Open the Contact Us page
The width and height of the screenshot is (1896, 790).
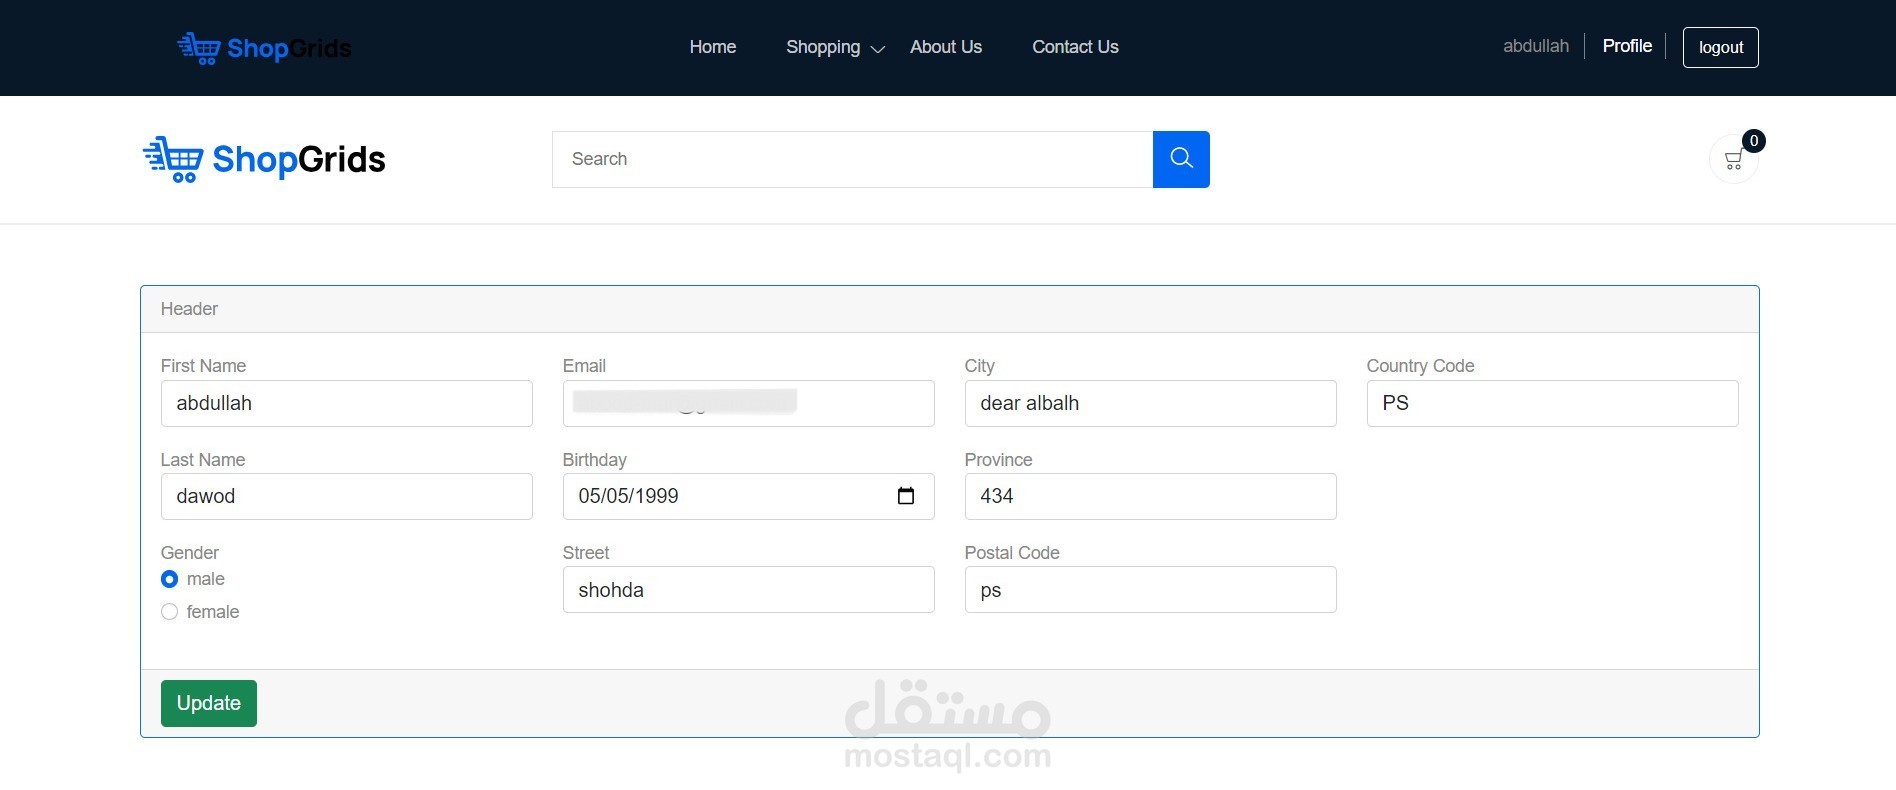click(1075, 47)
